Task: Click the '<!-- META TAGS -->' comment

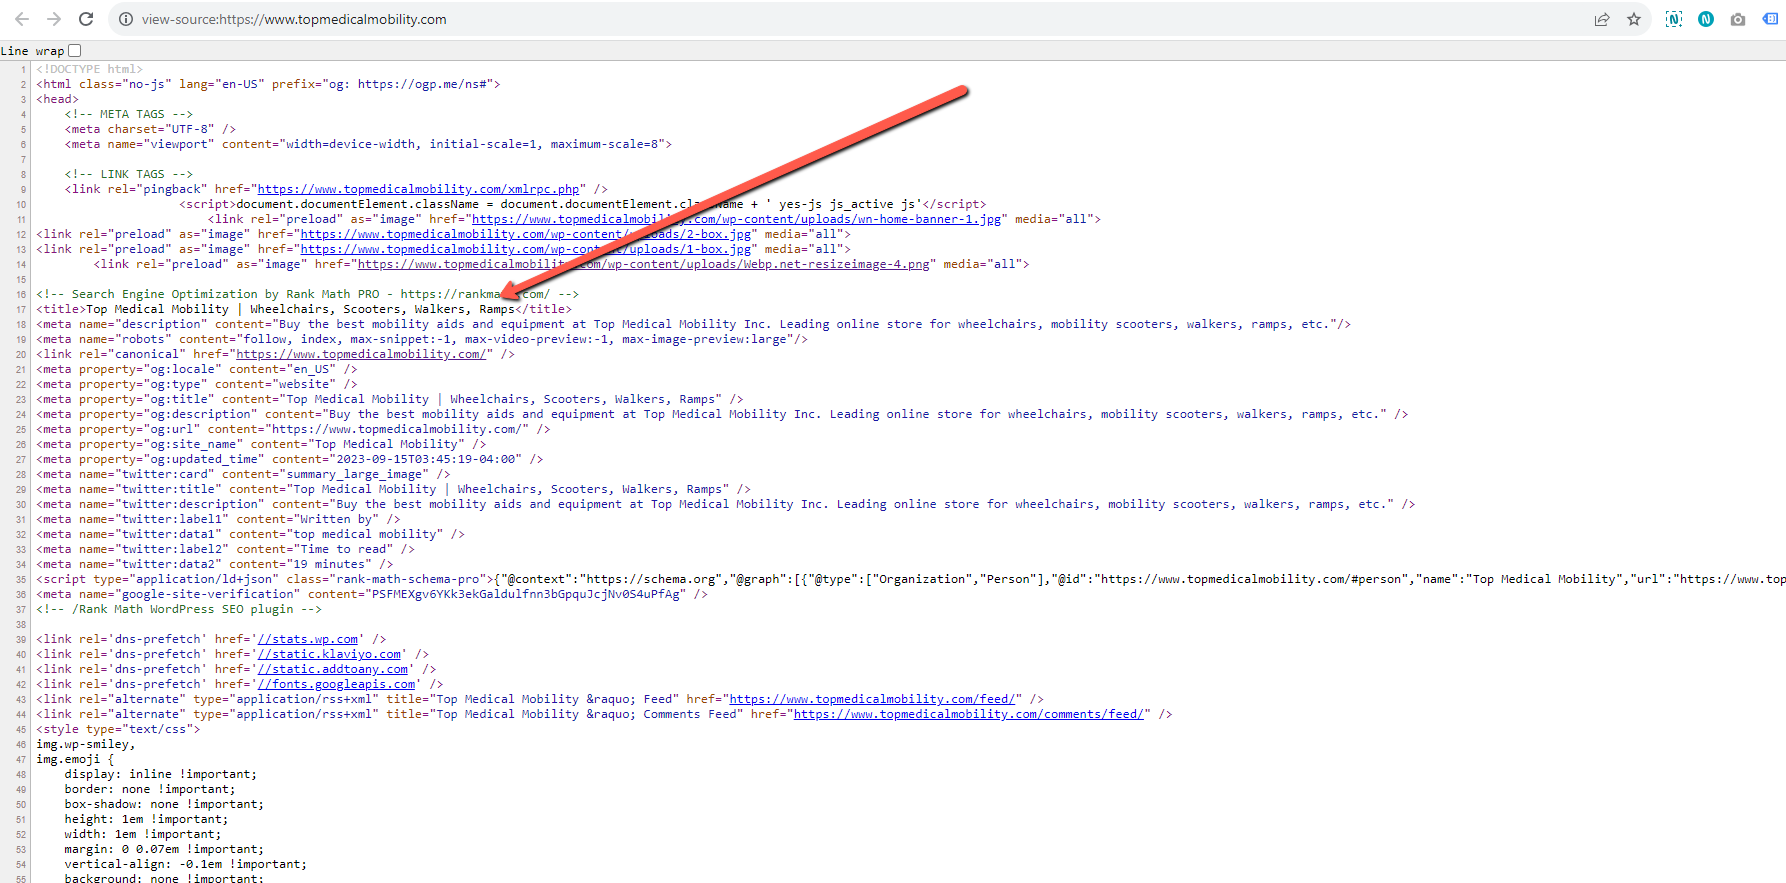Action: click(129, 114)
